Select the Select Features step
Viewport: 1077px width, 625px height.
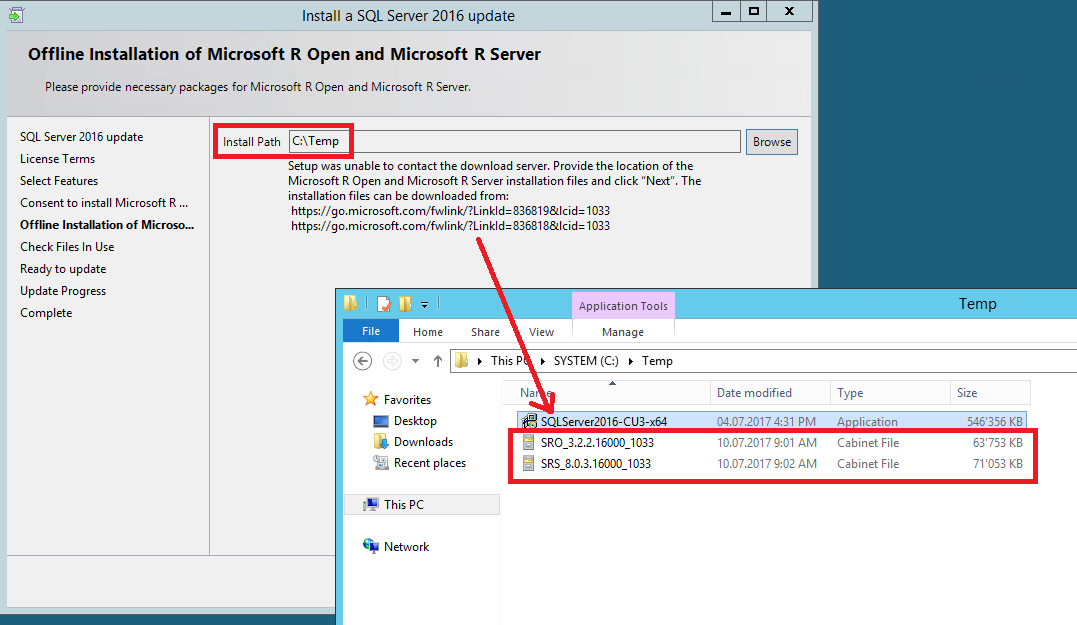(58, 181)
